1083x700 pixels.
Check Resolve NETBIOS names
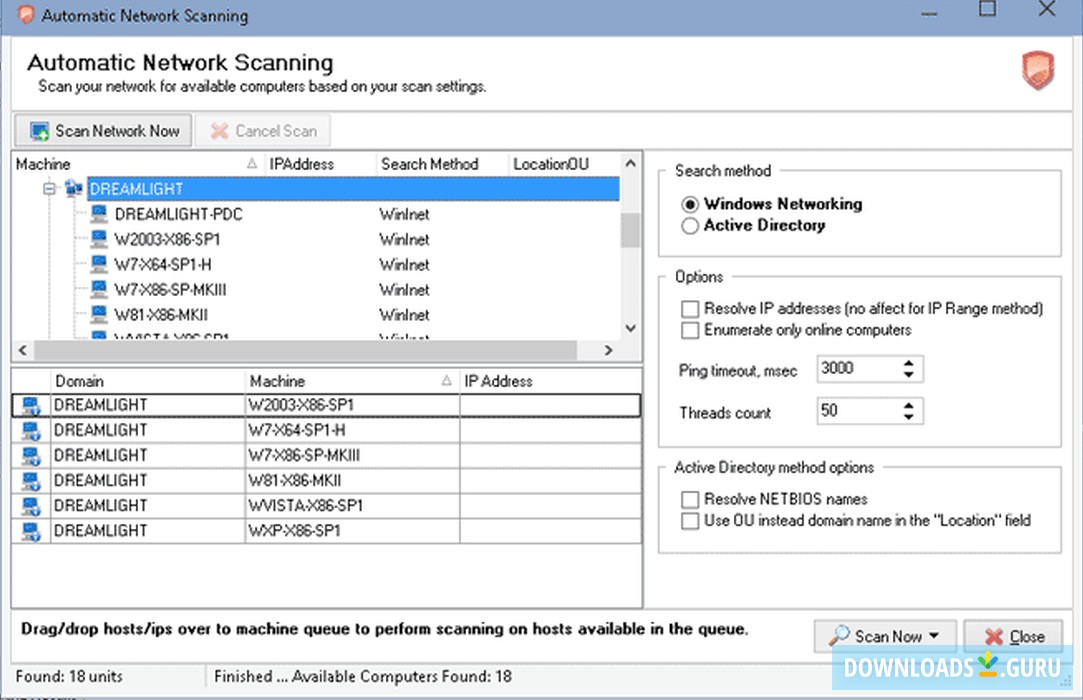point(689,499)
